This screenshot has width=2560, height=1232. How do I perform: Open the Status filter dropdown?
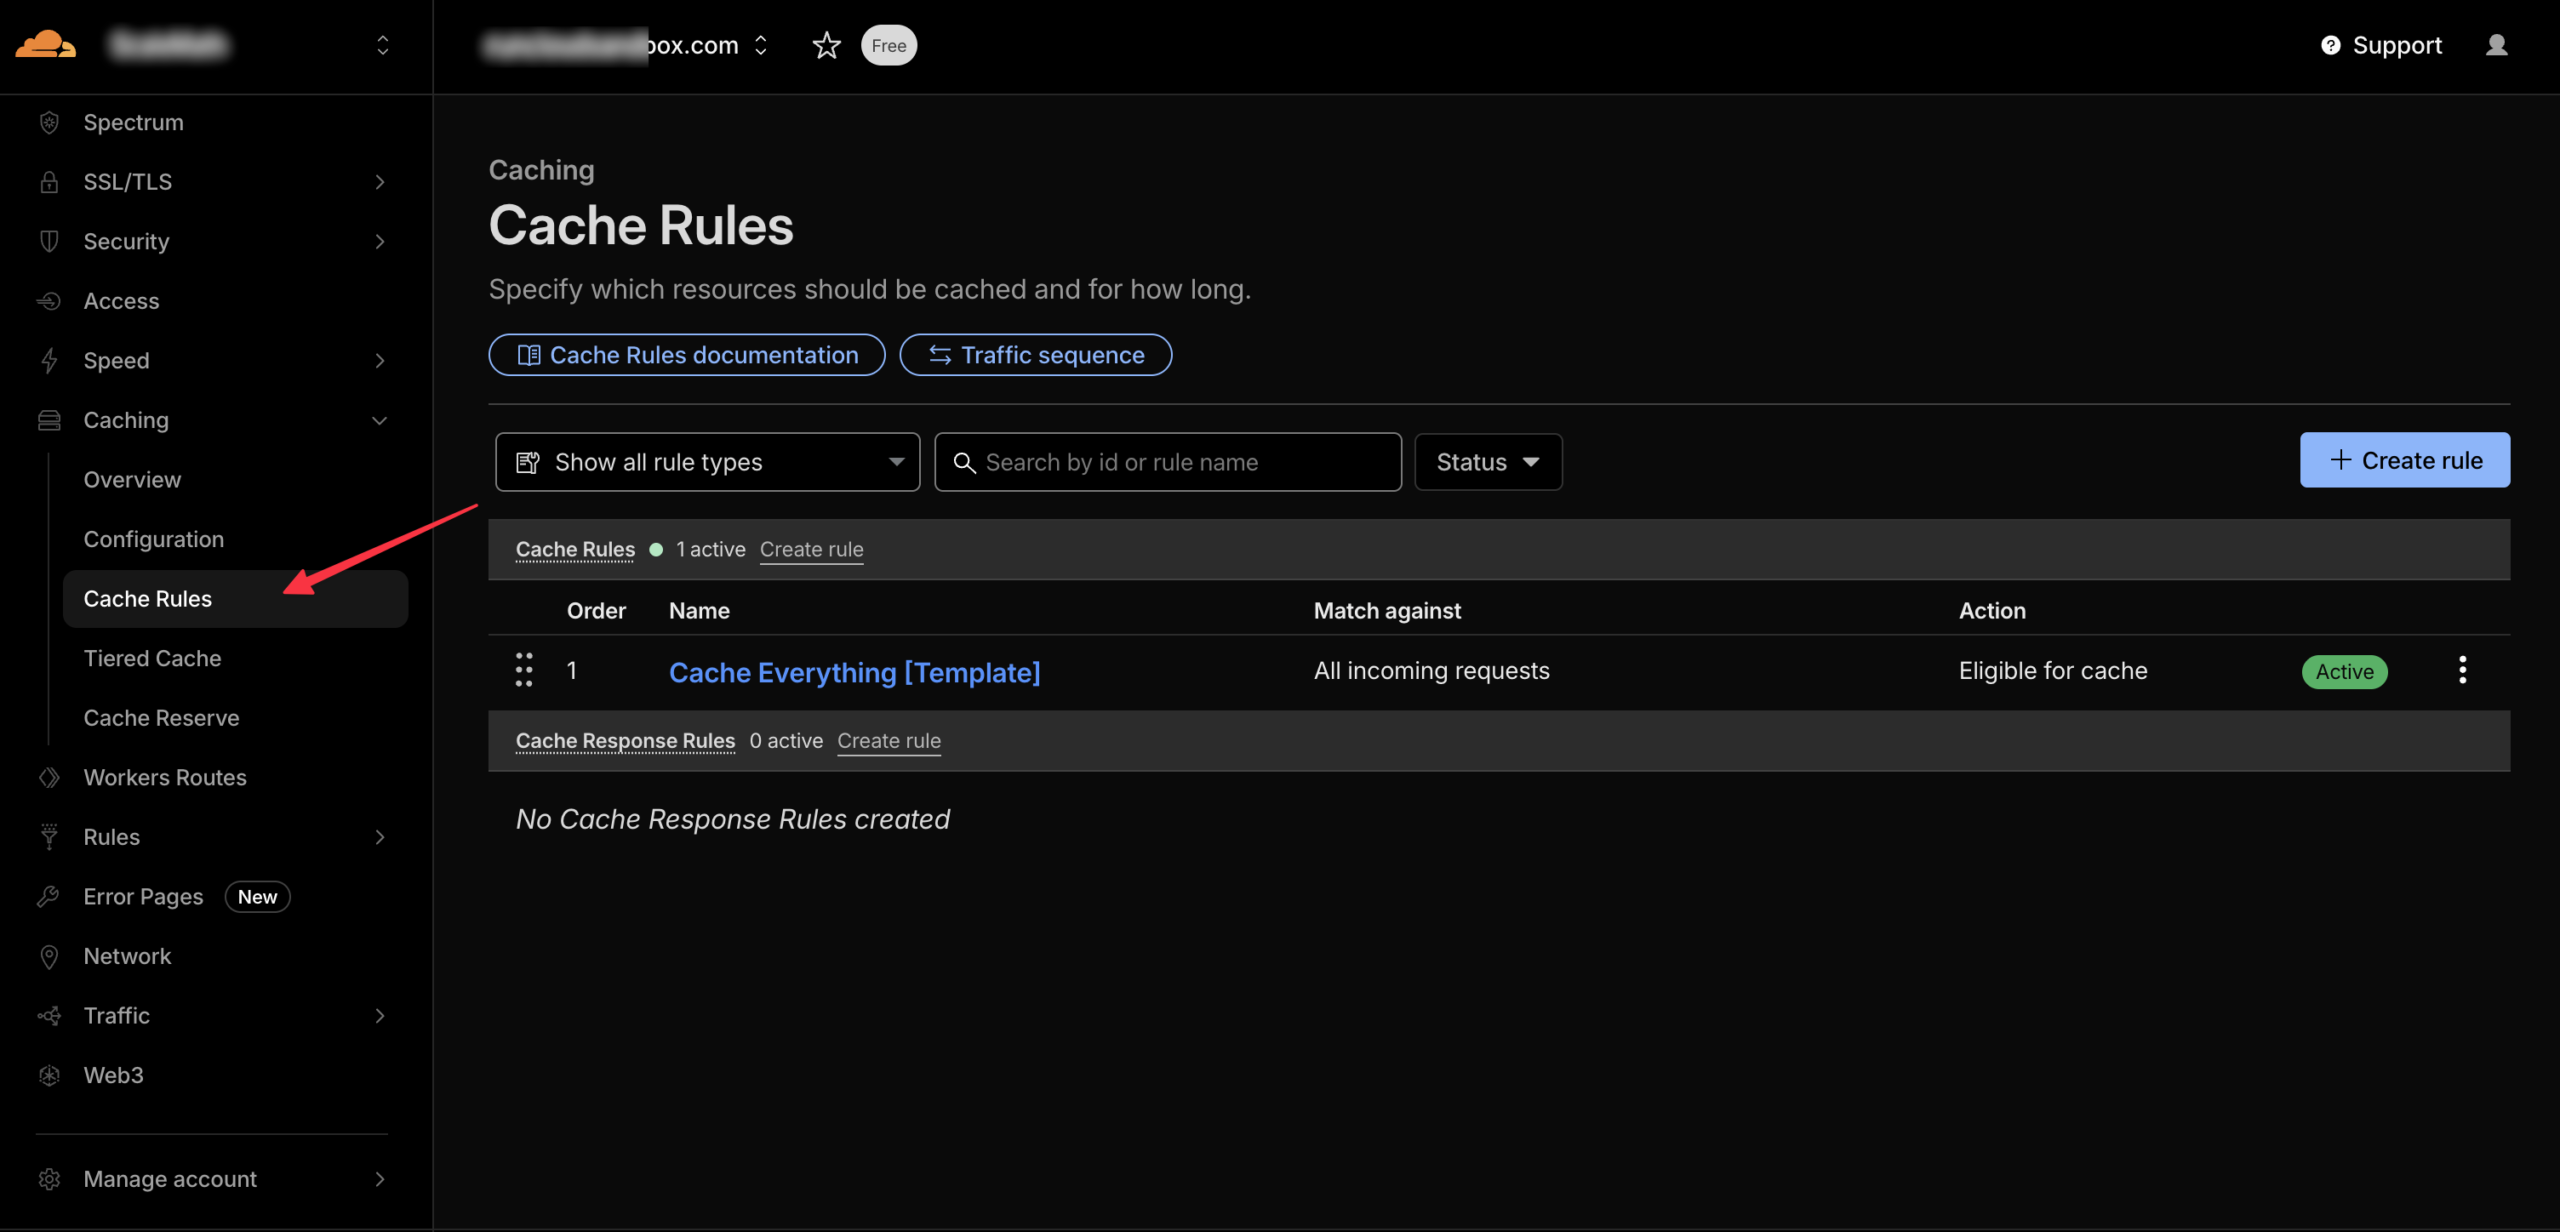coord(1487,462)
